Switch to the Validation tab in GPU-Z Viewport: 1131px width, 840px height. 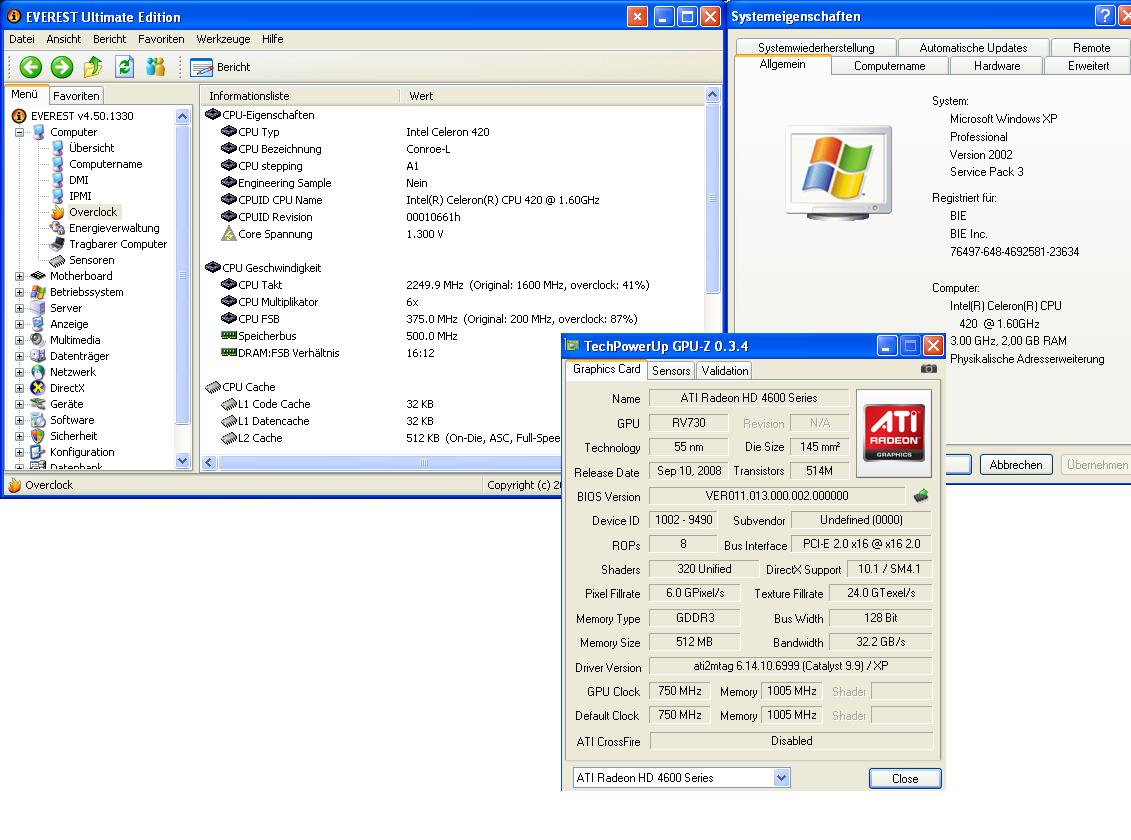pos(725,371)
